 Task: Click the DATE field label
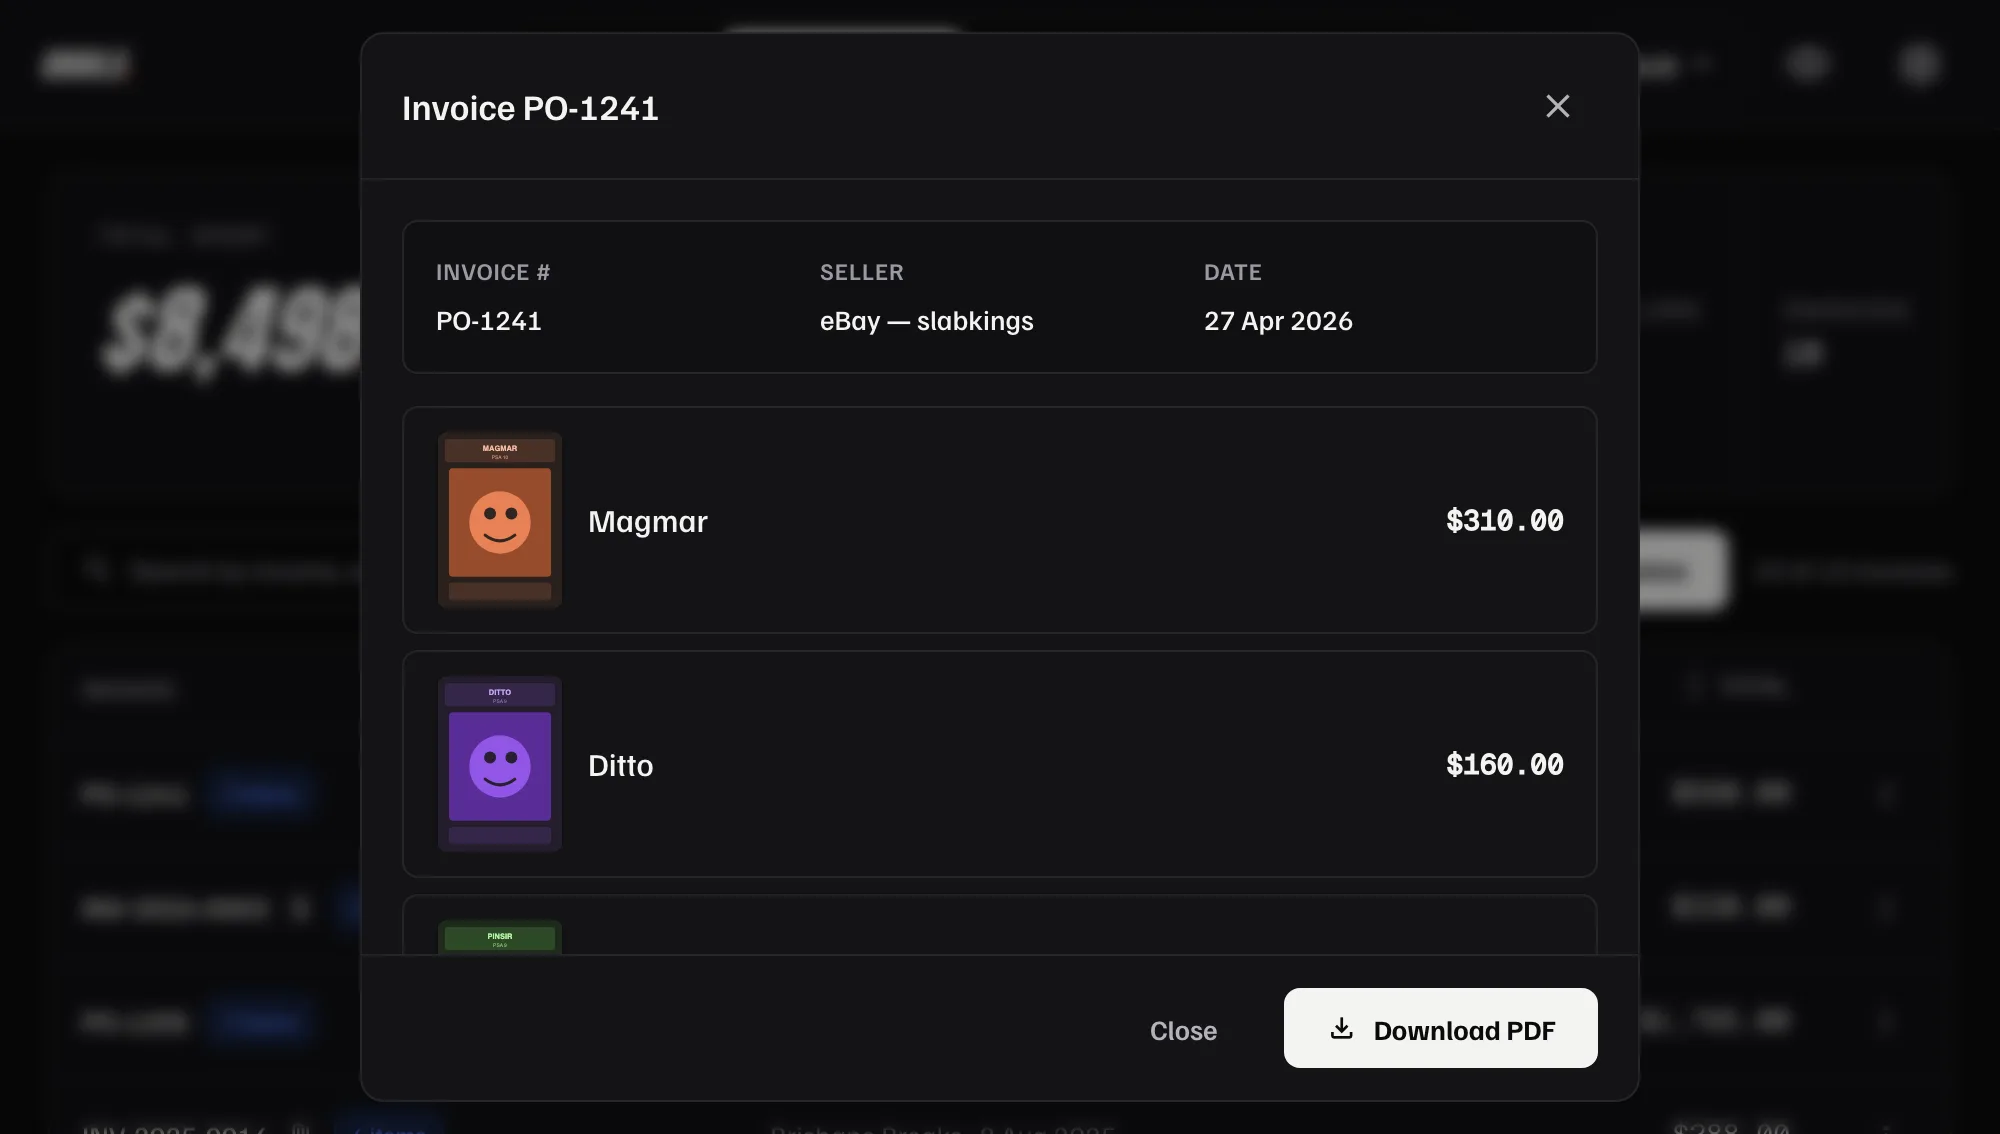[x=1232, y=272]
